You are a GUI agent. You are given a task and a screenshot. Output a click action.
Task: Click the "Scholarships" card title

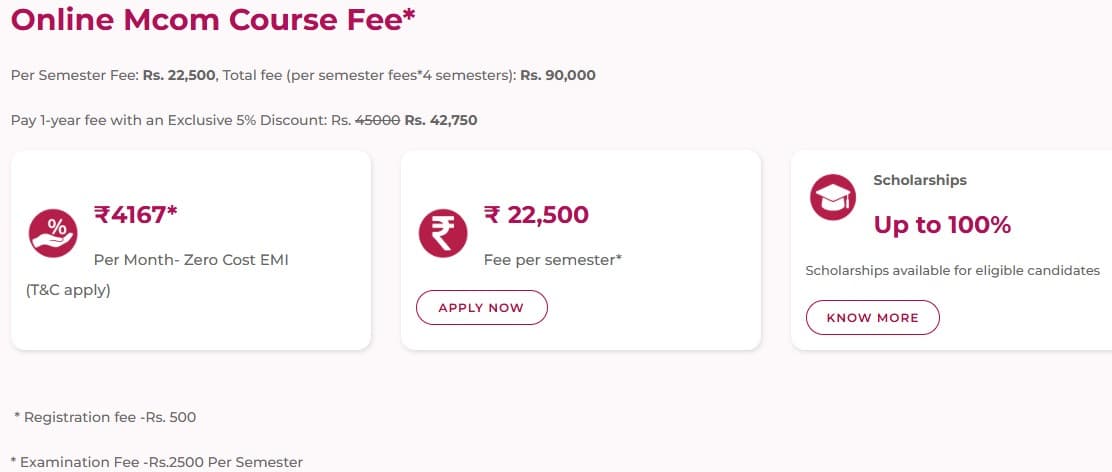[x=920, y=180]
